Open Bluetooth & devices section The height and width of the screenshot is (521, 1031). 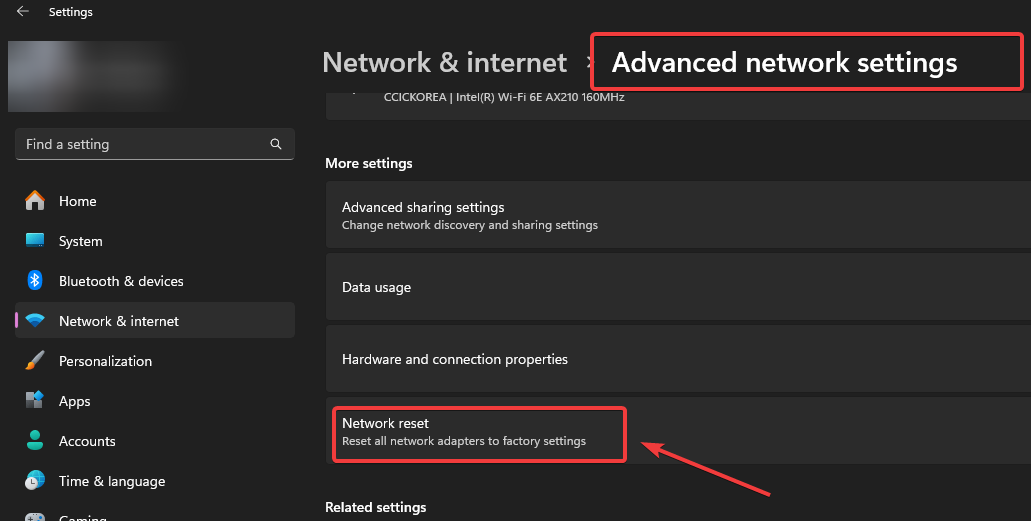155,282
